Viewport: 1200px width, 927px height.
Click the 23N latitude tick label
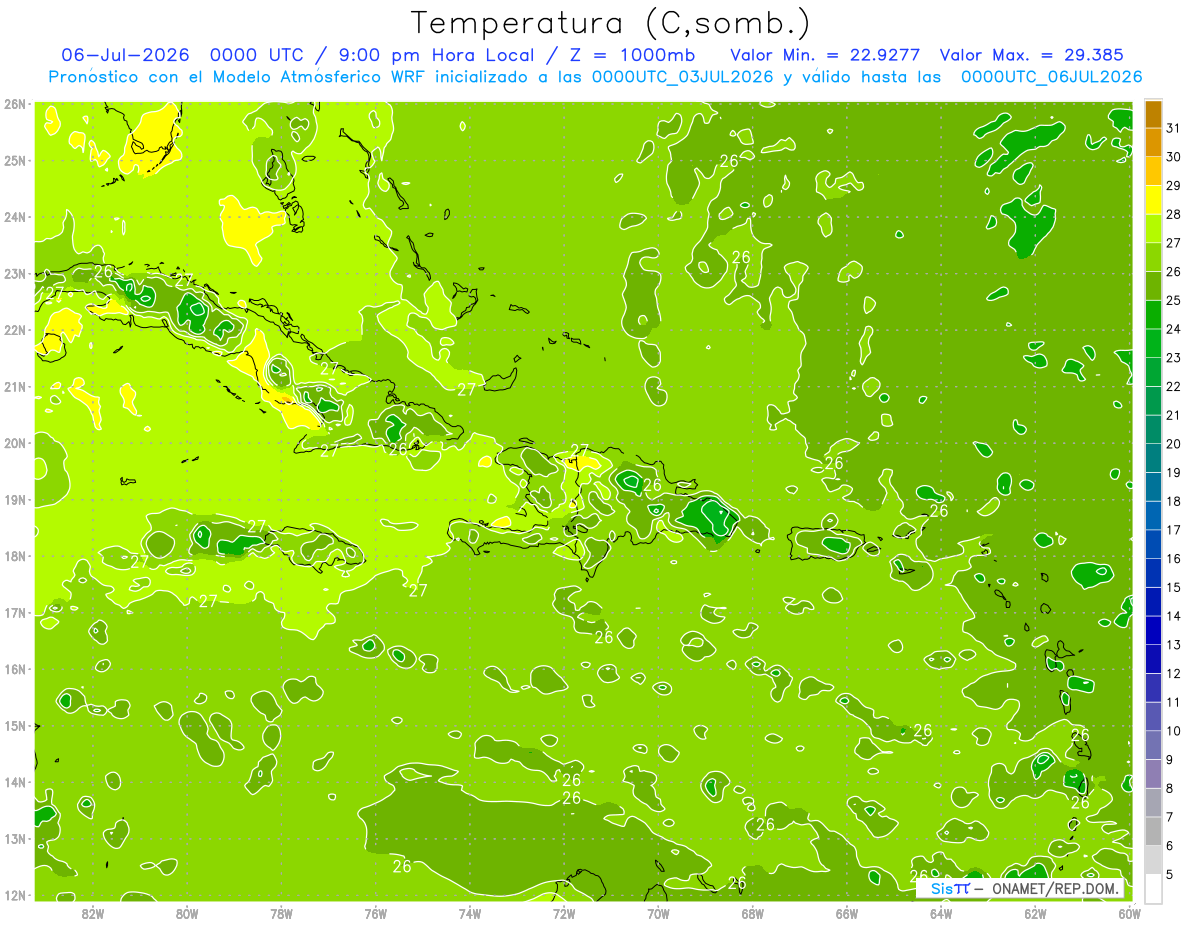(x=15, y=273)
